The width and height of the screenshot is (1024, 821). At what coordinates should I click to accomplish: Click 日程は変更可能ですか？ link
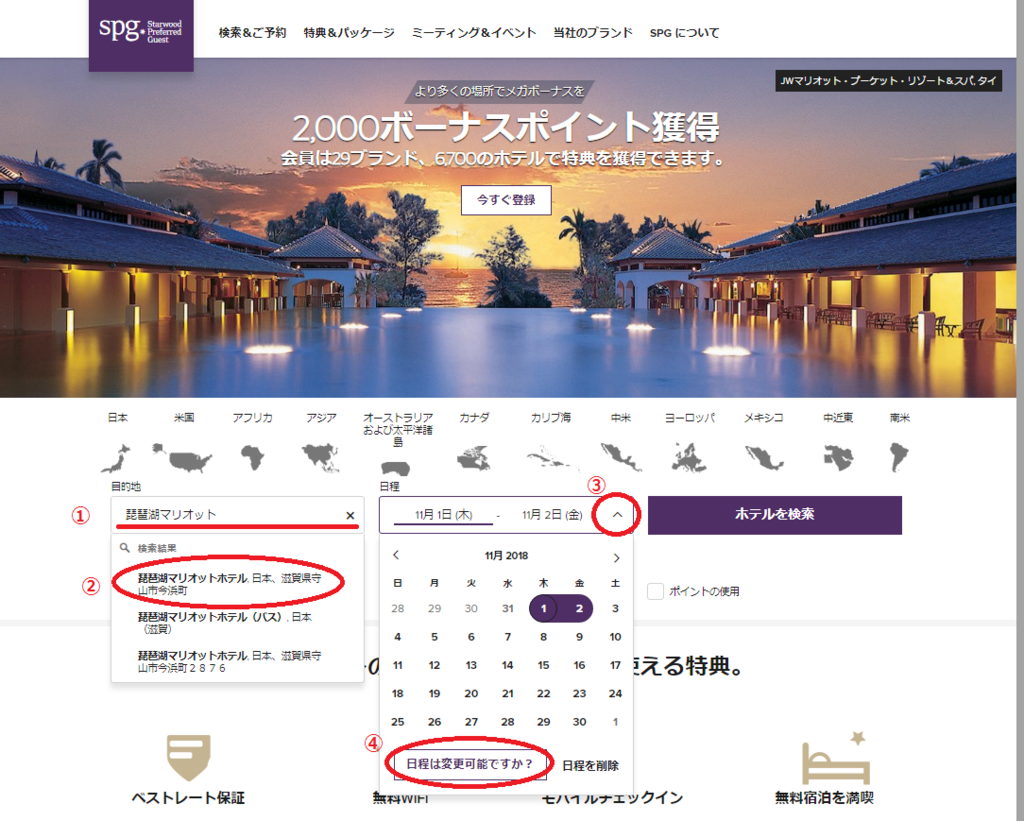(x=470, y=764)
